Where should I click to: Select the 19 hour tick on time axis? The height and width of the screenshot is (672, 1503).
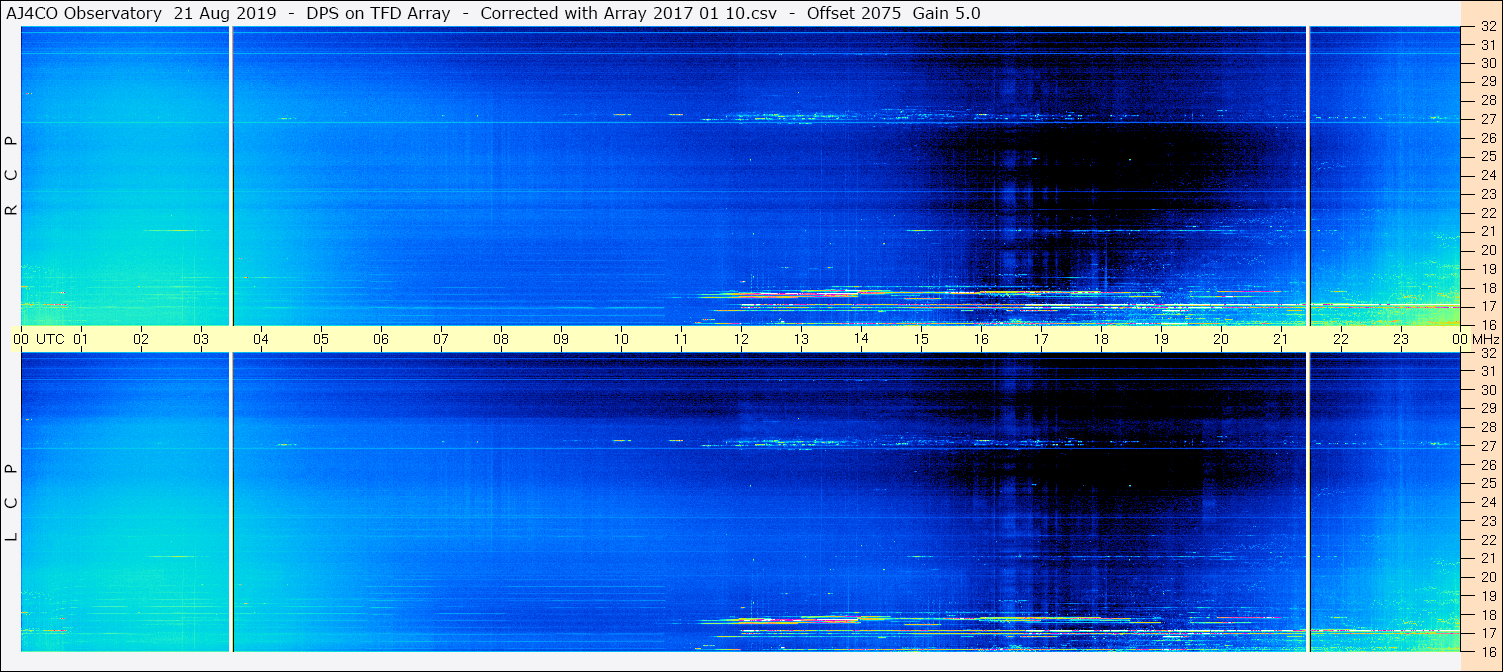(1161, 339)
